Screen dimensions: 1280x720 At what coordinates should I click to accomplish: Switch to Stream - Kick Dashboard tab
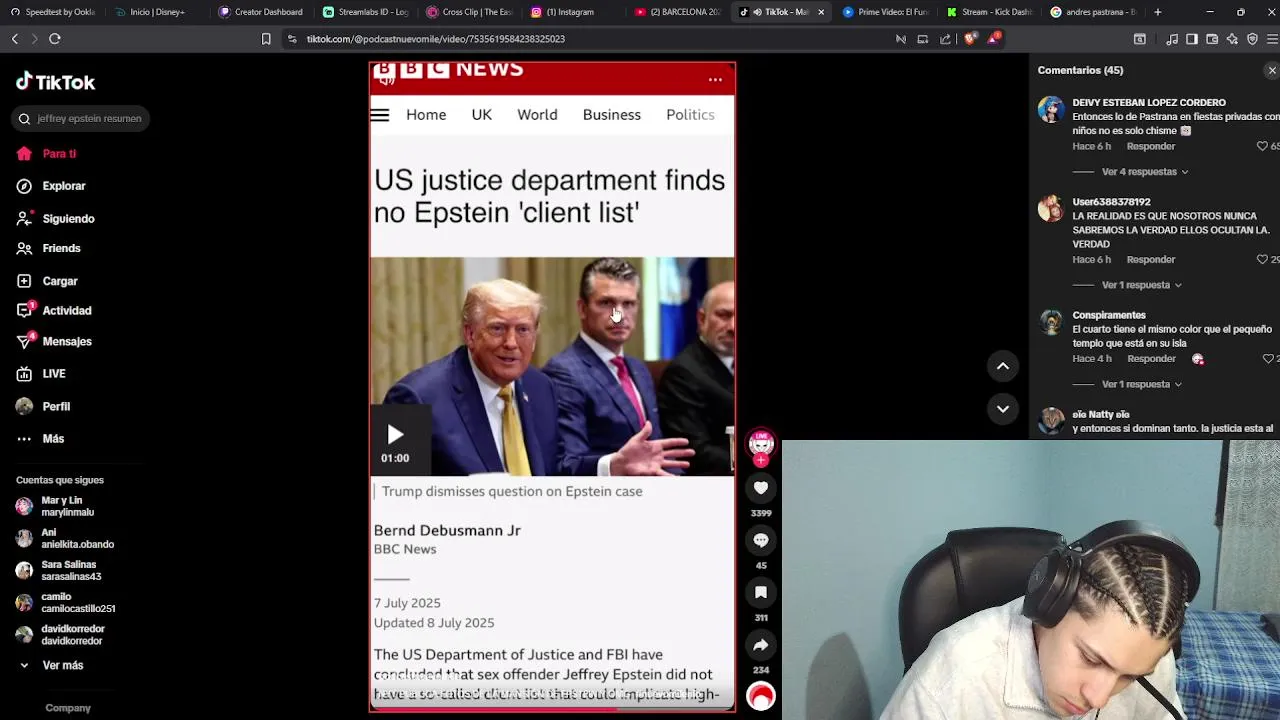pos(989,12)
